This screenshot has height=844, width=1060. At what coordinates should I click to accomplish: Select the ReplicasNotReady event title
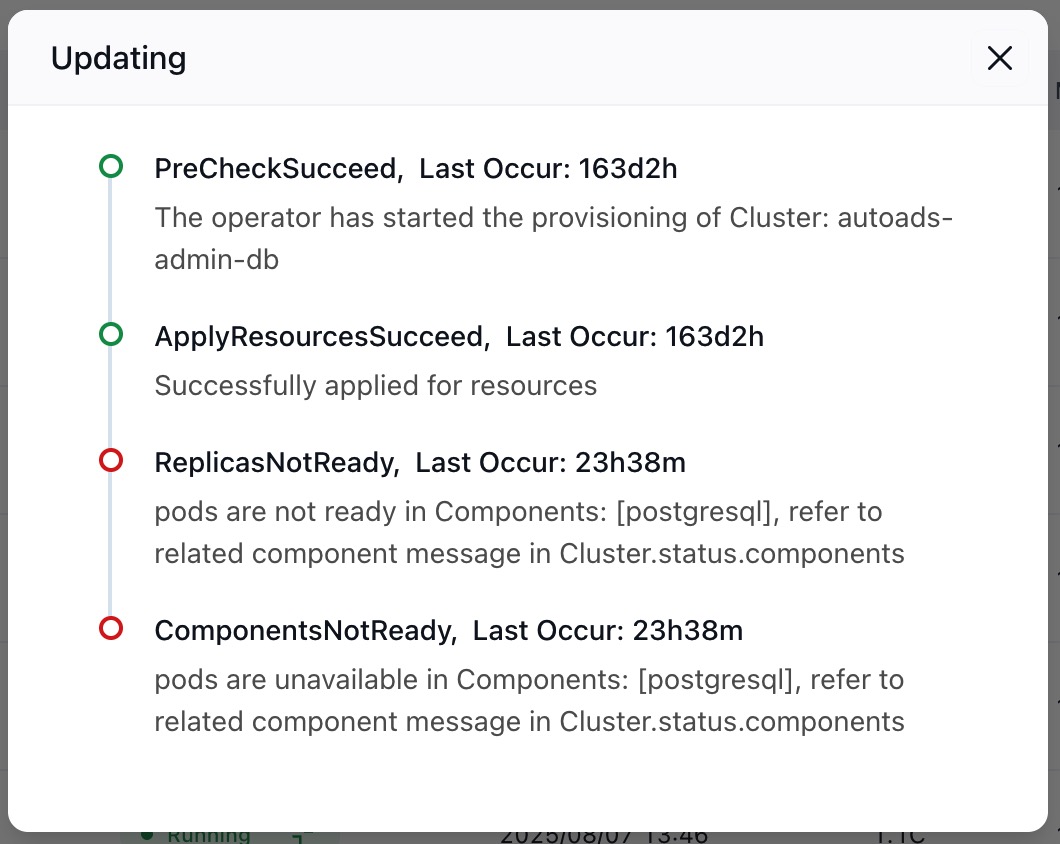tap(274, 463)
